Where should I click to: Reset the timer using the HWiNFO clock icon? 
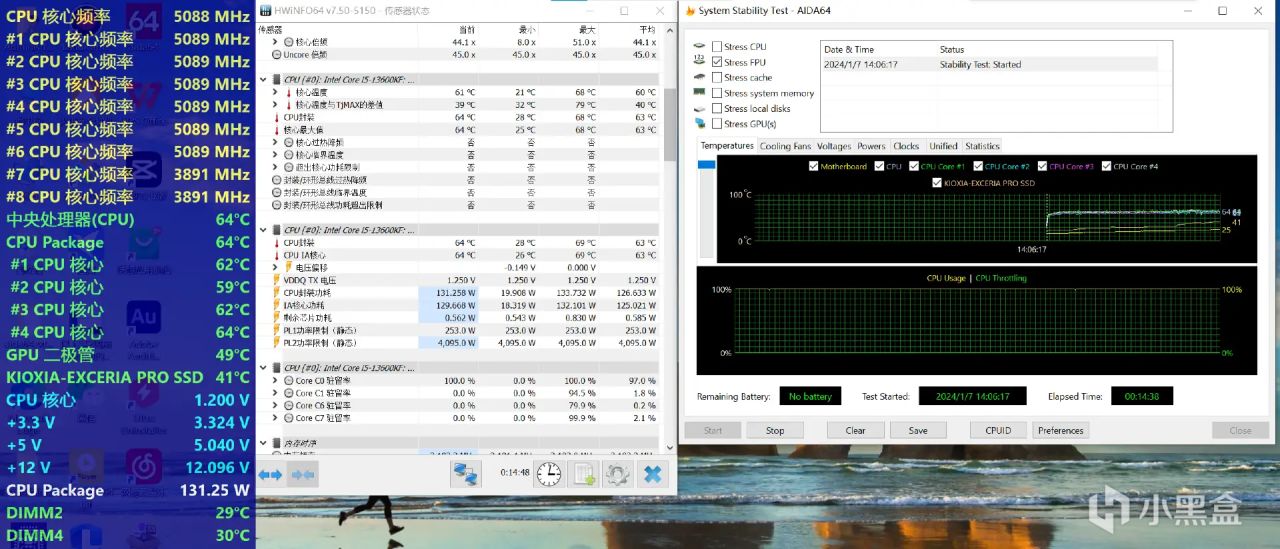tap(549, 474)
